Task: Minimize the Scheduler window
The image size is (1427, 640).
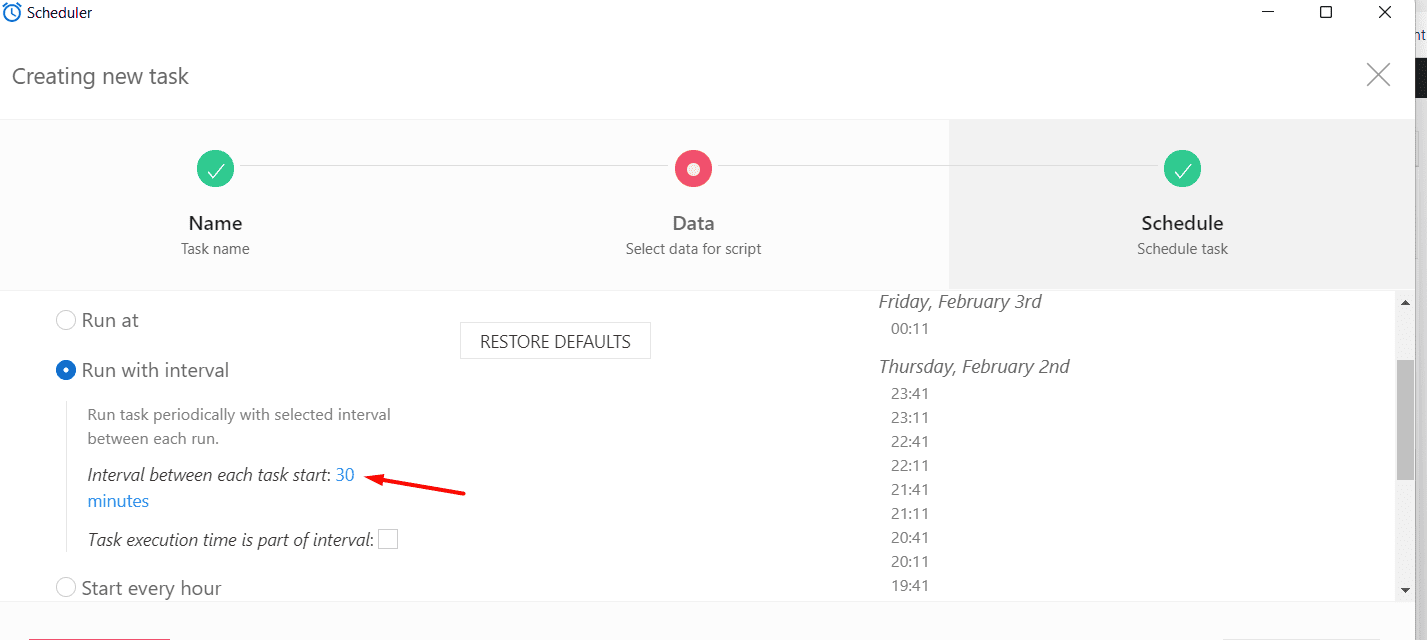Action: tap(1267, 12)
